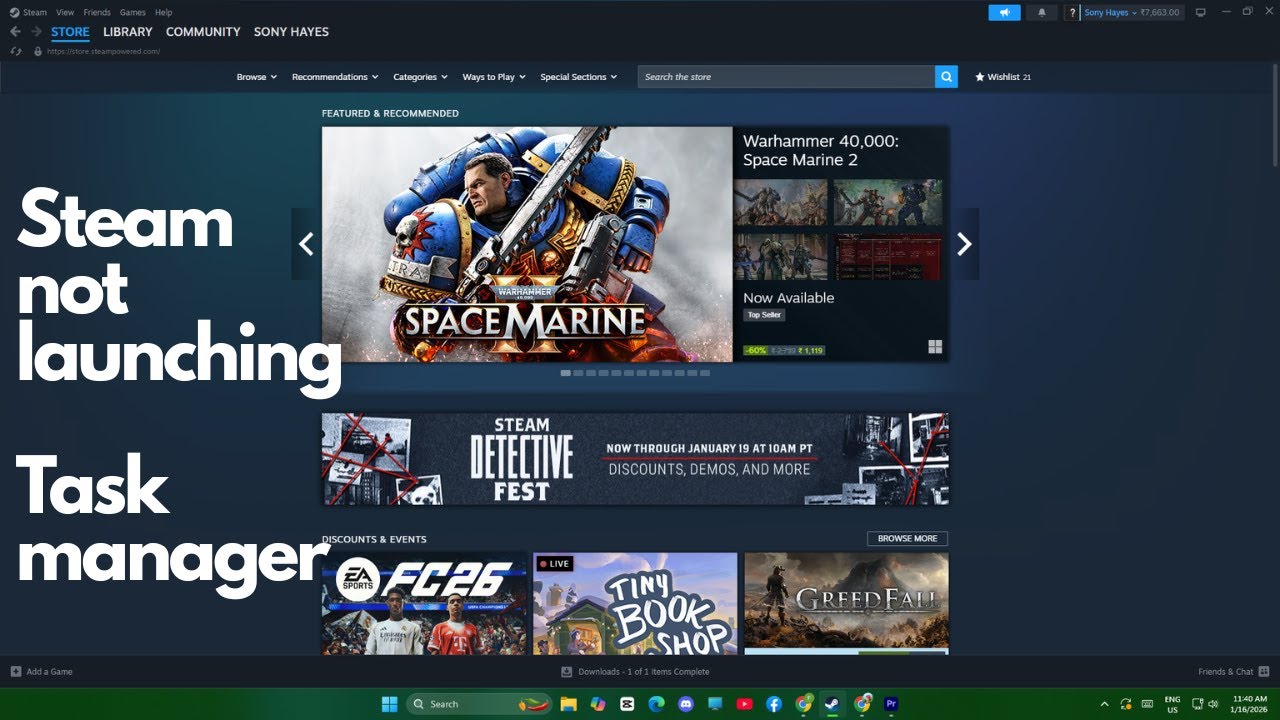Click the BROWSE MORE button
Screen dimensions: 1280x720
pyautogui.click(x=907, y=538)
